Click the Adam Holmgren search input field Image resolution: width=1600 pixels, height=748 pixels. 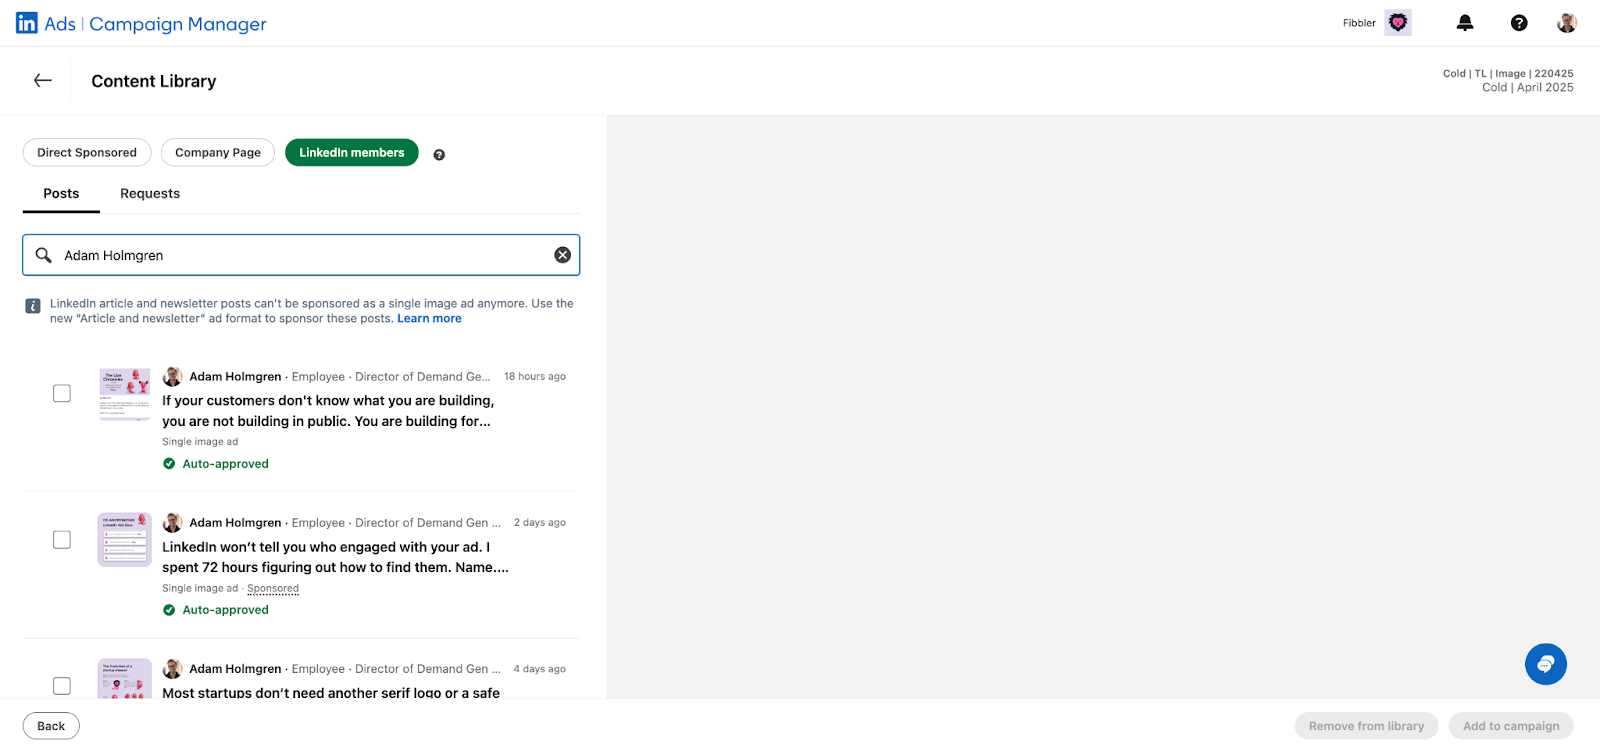[x=300, y=255]
